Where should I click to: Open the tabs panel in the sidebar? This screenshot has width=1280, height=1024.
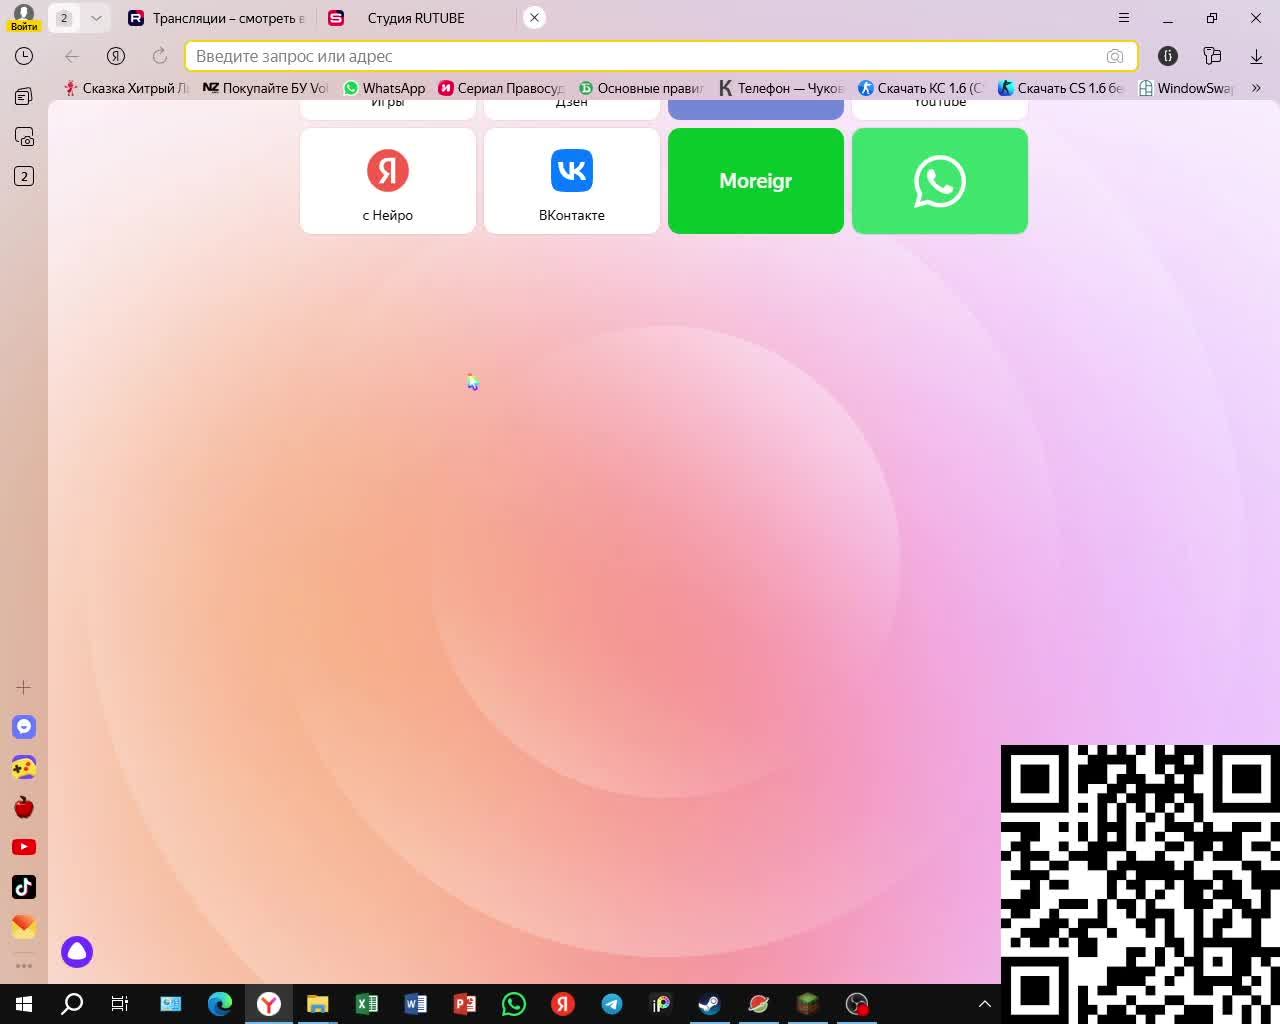tap(24, 96)
